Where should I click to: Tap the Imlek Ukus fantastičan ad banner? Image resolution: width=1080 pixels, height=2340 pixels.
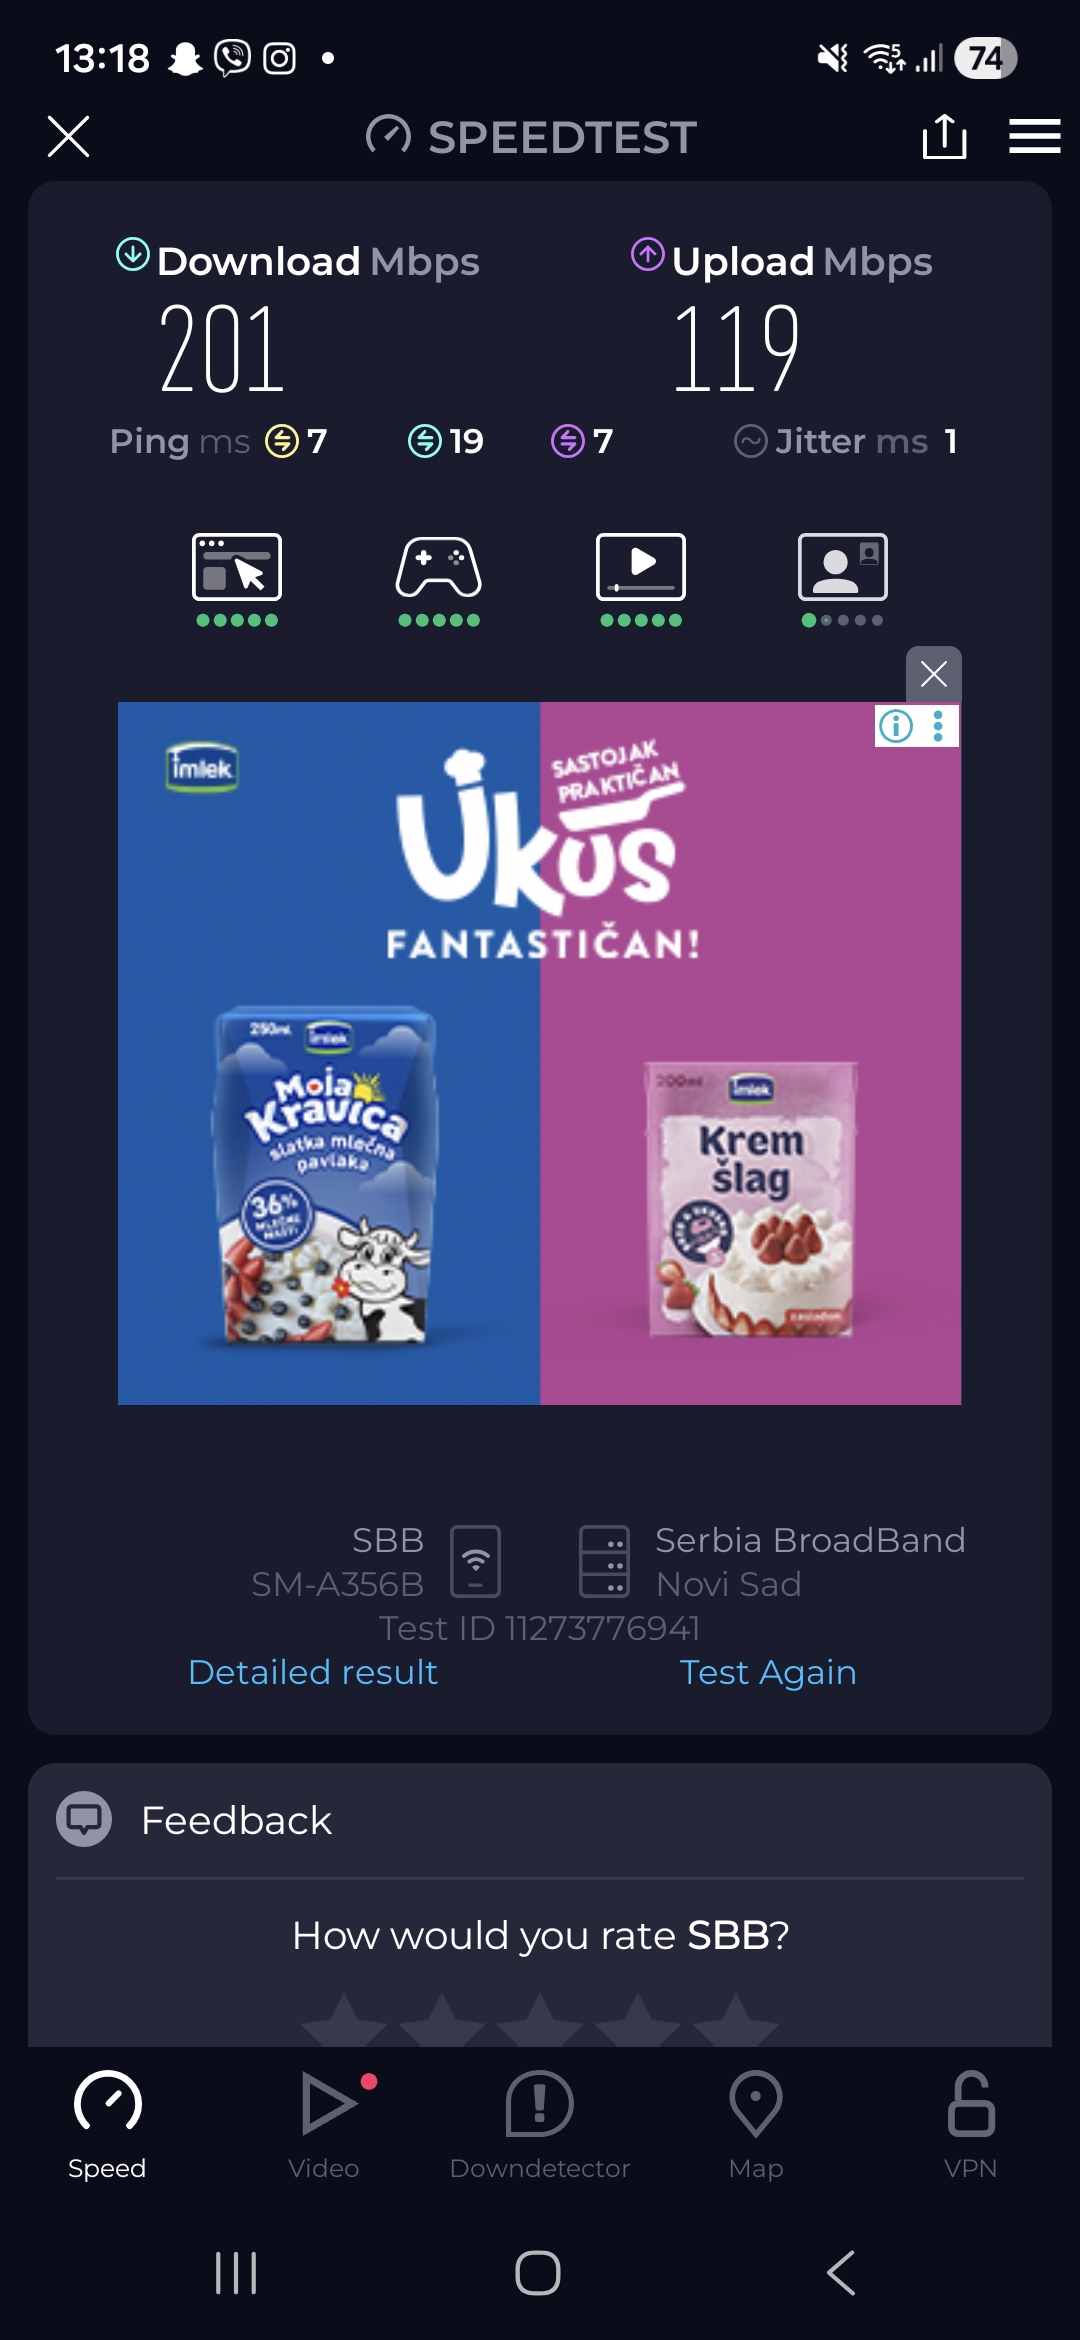click(540, 1053)
